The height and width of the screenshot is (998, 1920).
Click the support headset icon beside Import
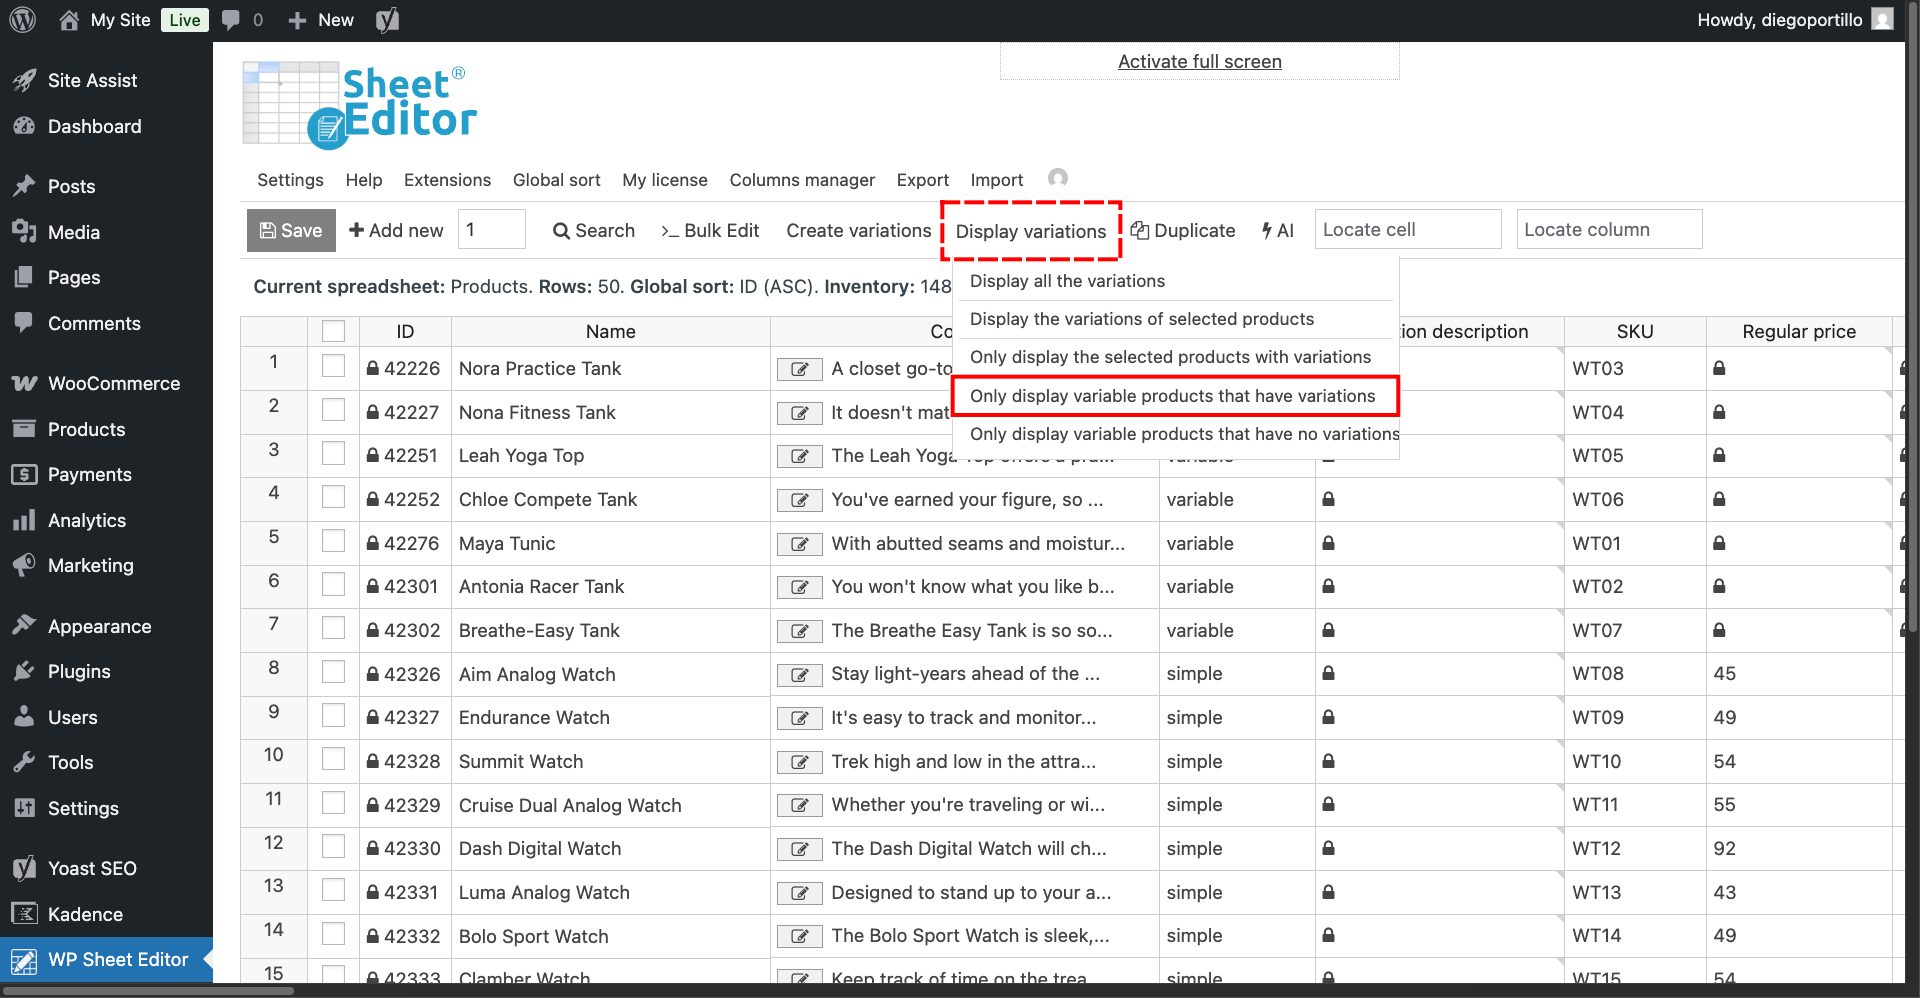tap(1057, 178)
